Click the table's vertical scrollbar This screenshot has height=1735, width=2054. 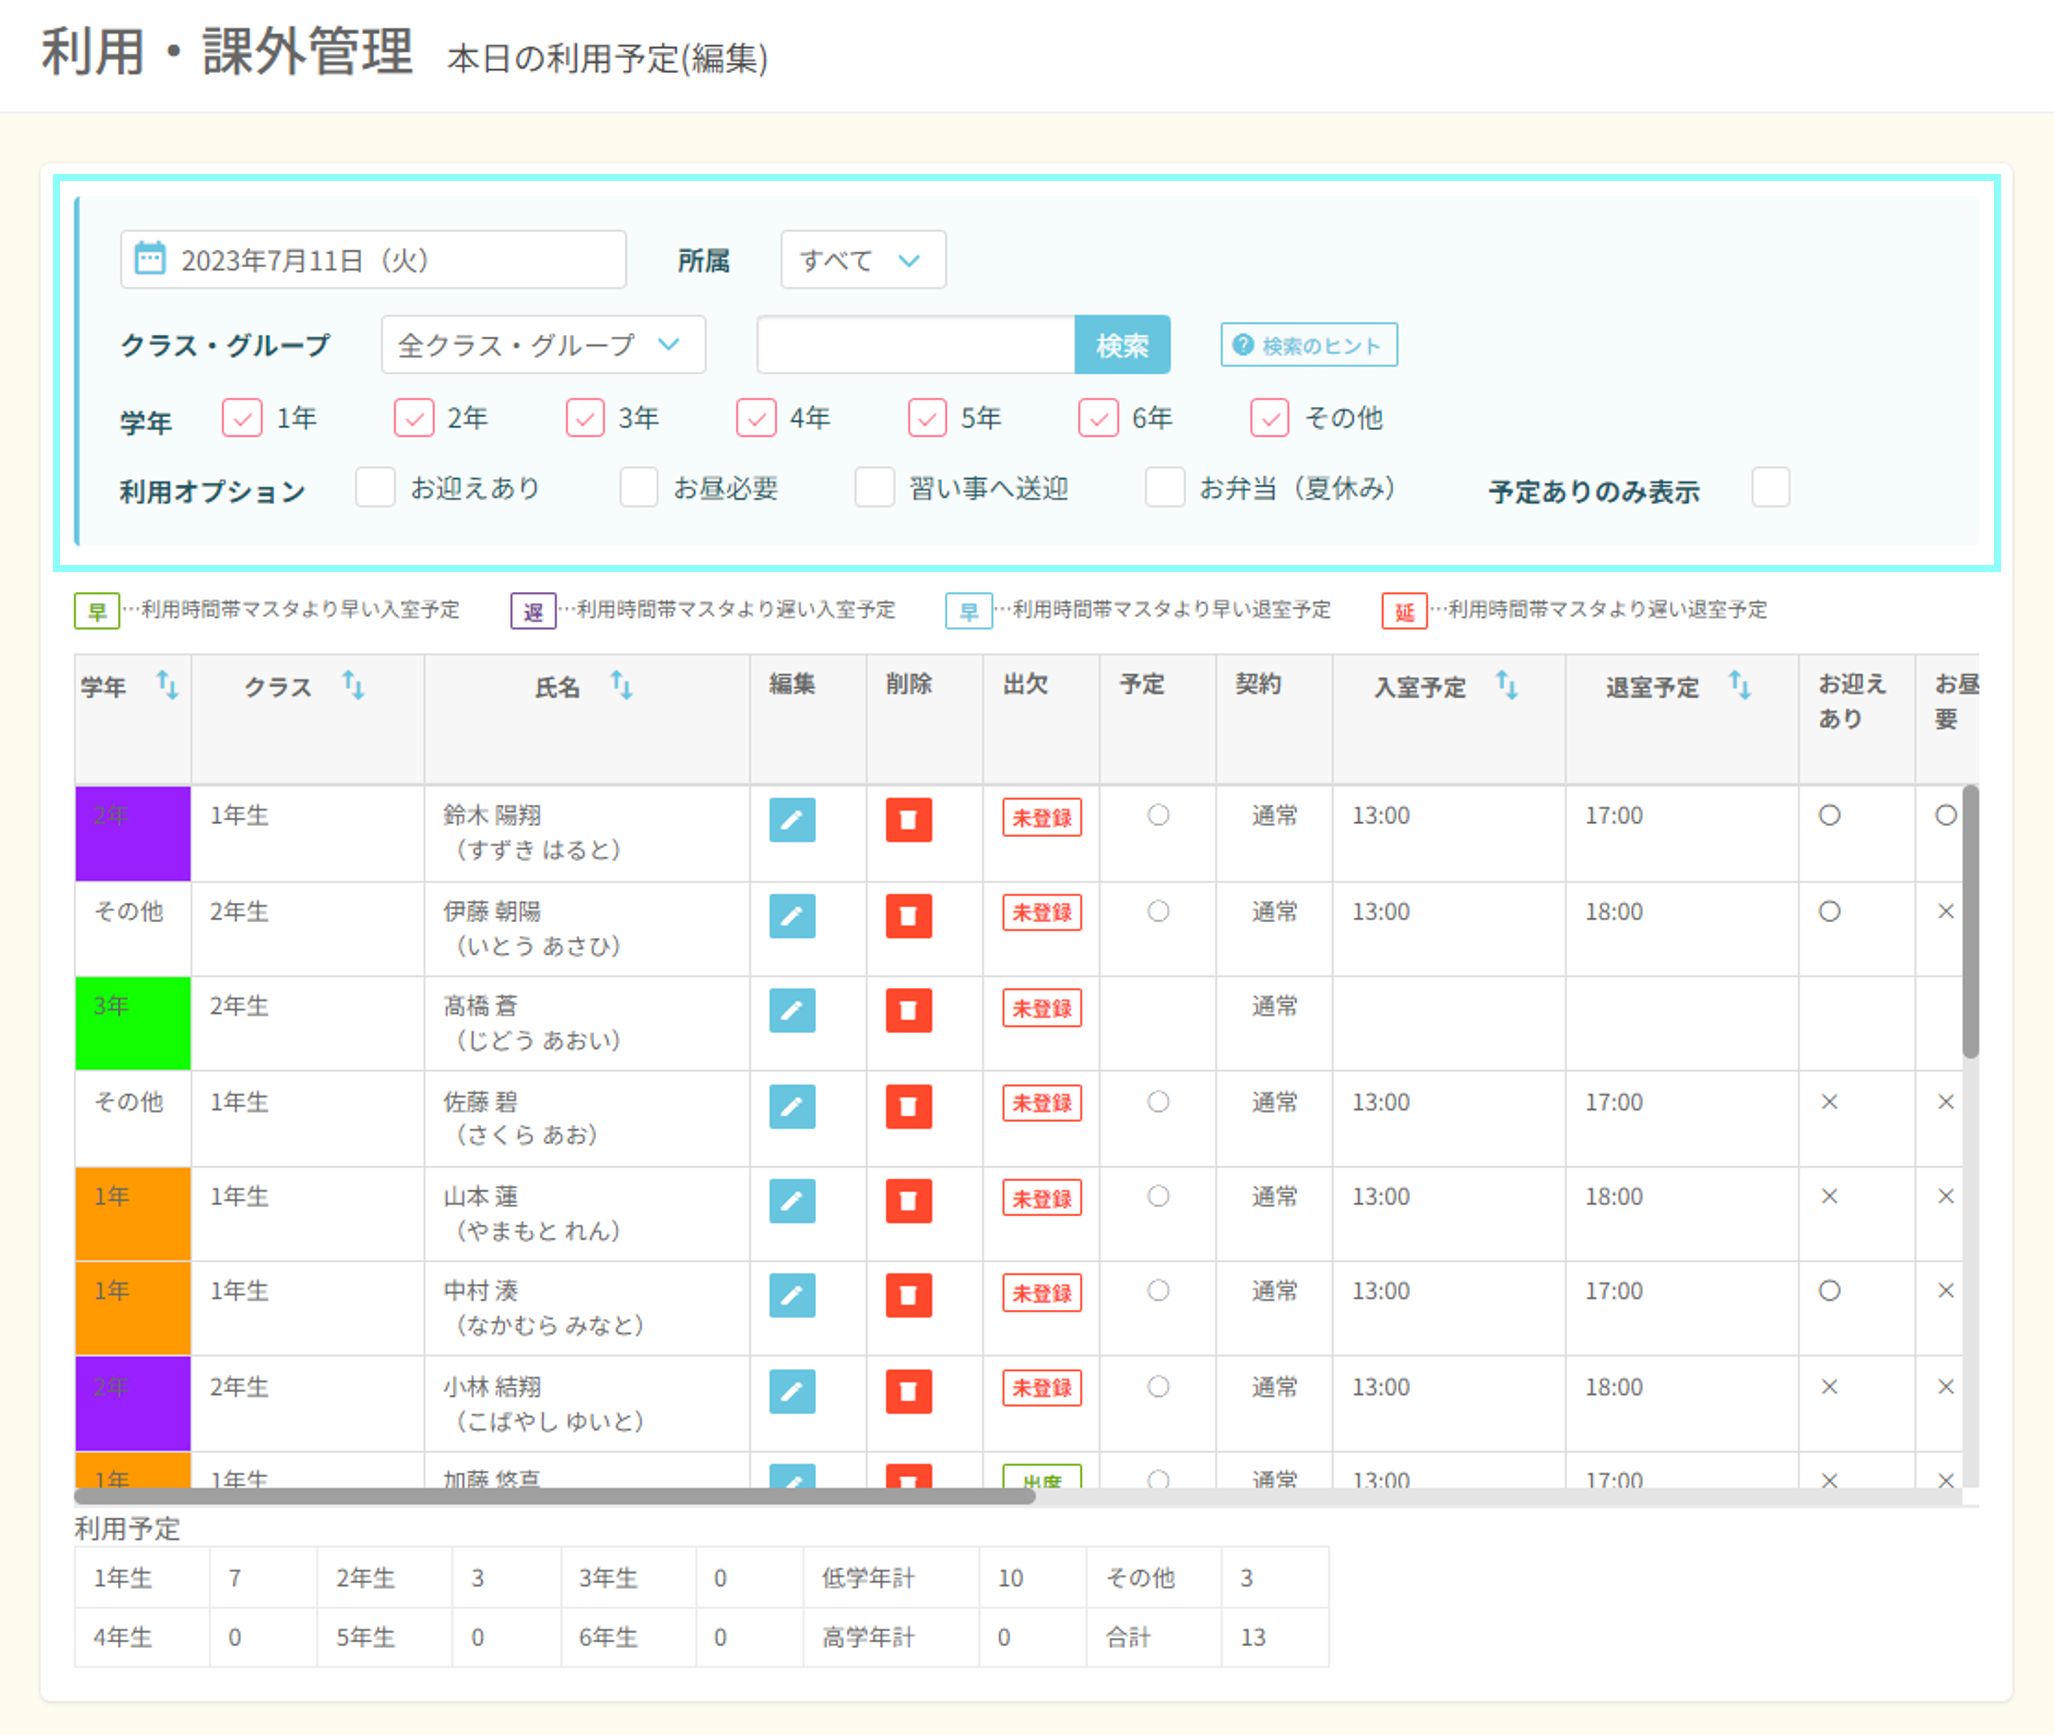coord(1970,922)
